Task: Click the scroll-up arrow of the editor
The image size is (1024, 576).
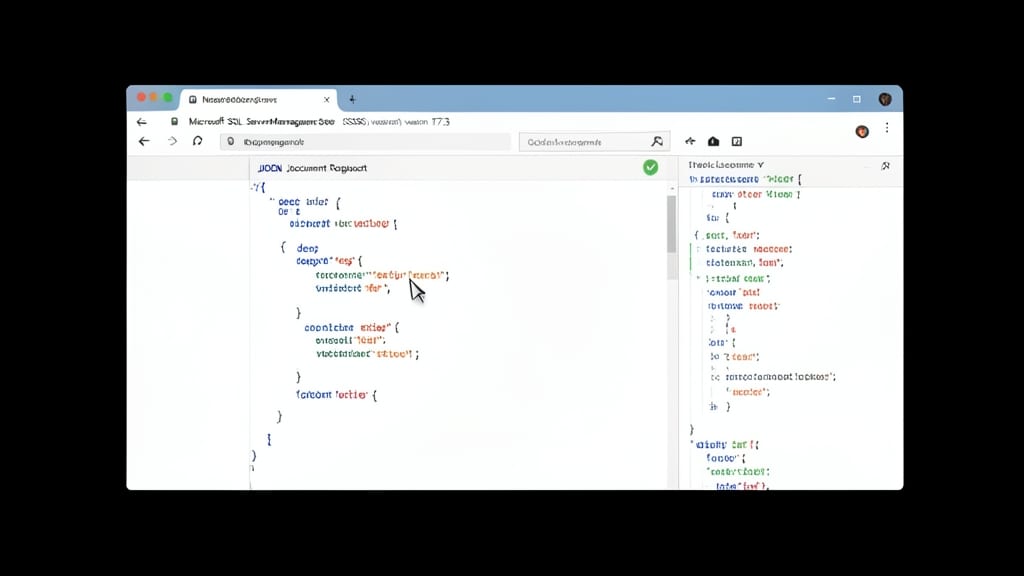Action: tap(672, 189)
